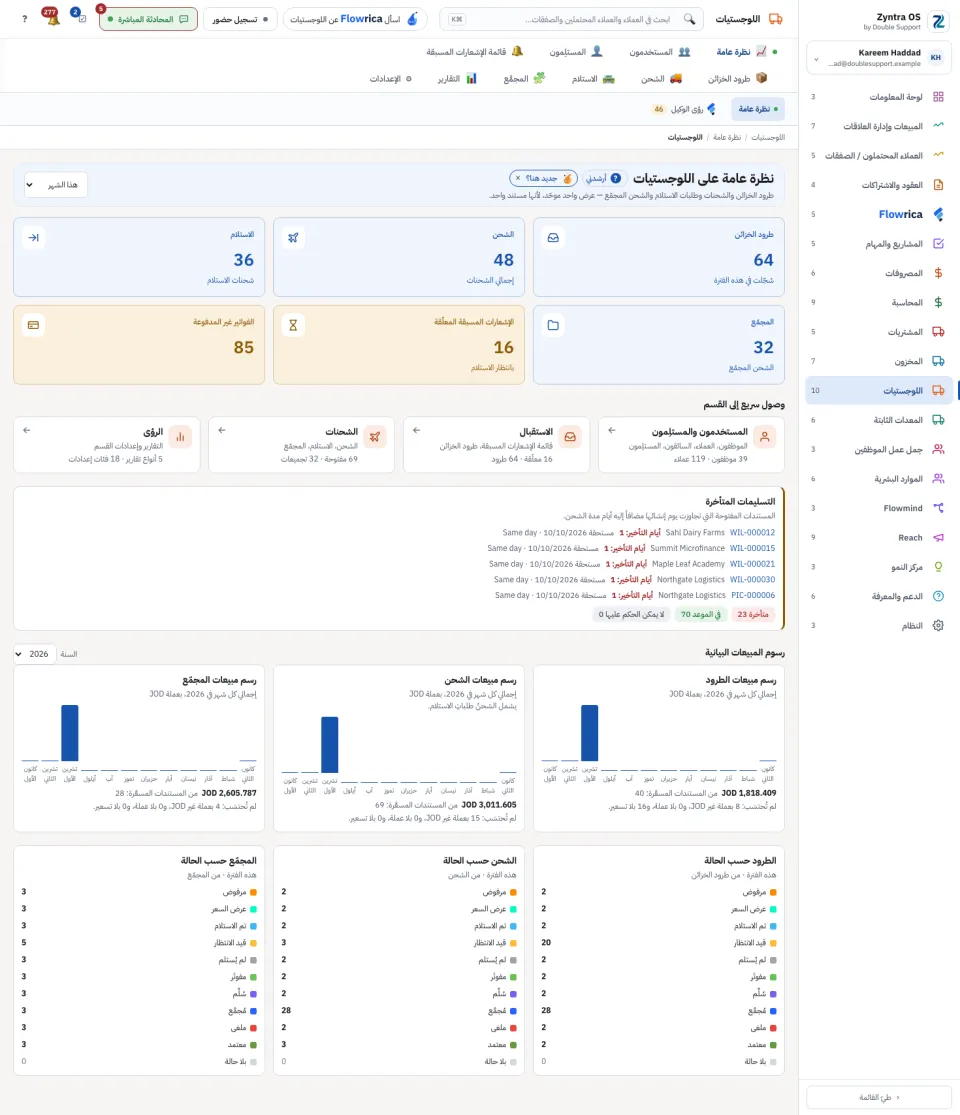Open العقود والاشتراكات document icon in sidebar
The height and width of the screenshot is (1115, 960).
point(938,185)
